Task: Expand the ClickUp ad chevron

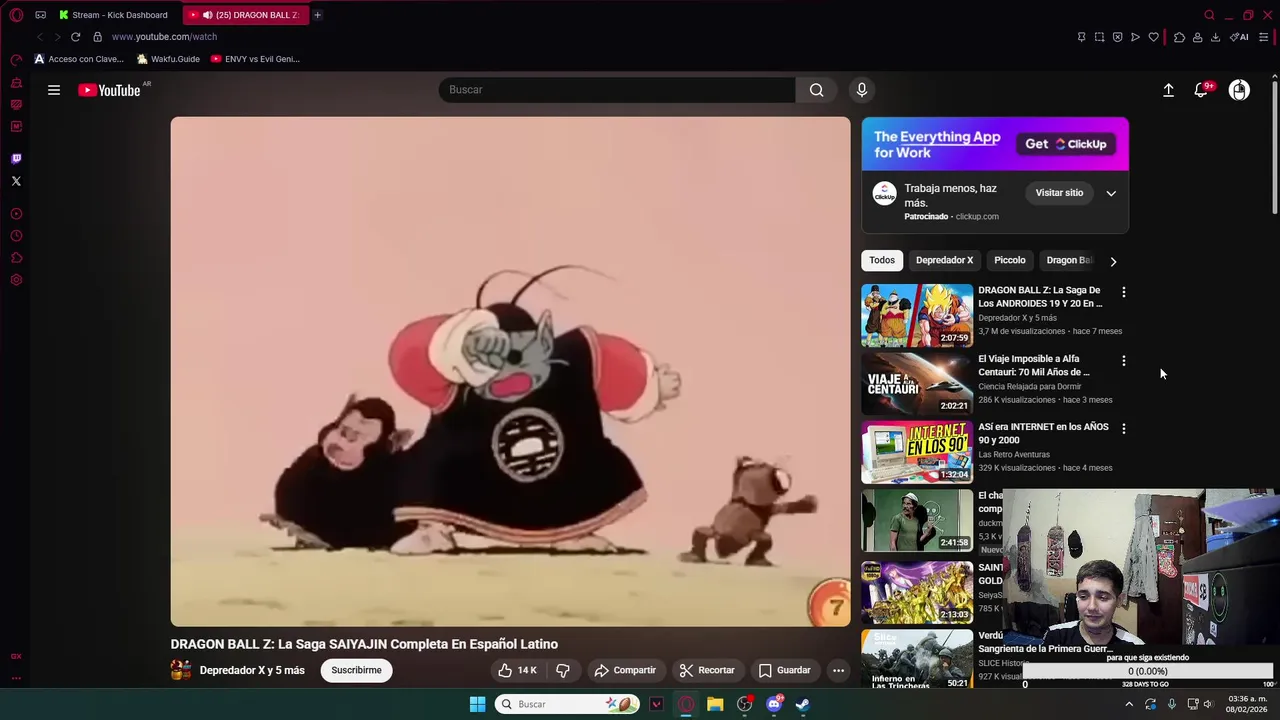Action: (1111, 193)
